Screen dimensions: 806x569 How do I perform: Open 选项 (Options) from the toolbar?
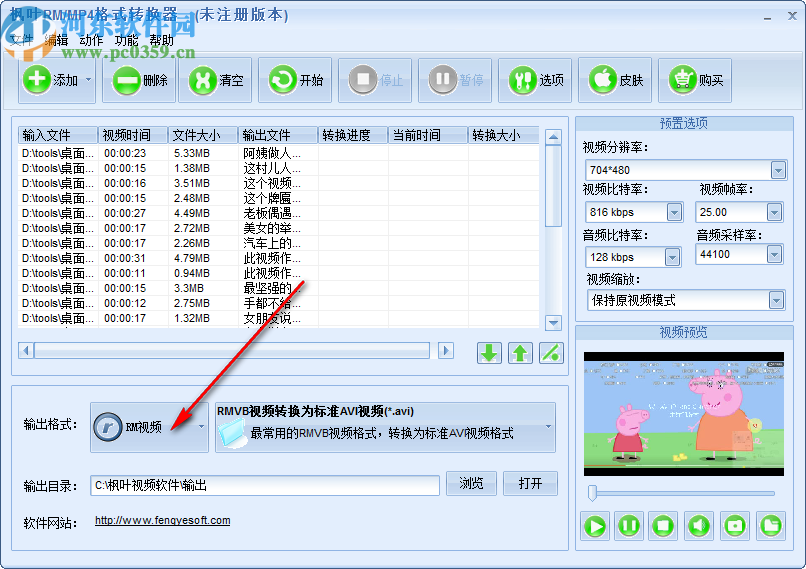point(535,80)
